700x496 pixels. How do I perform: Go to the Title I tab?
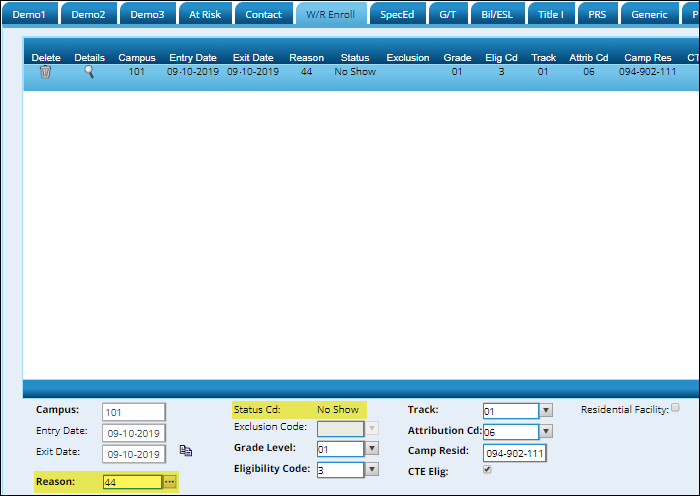(551, 14)
